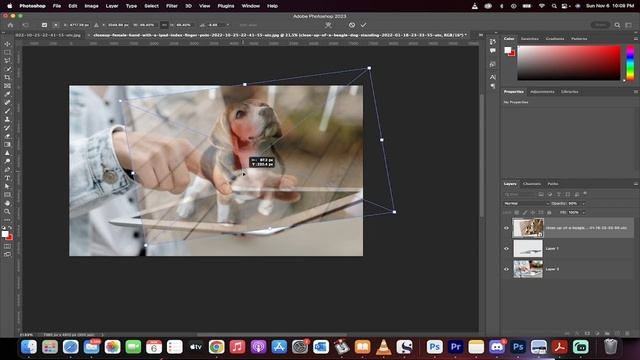
Task: Click the search magnifier in the options bar
Action: (x=617, y=25)
